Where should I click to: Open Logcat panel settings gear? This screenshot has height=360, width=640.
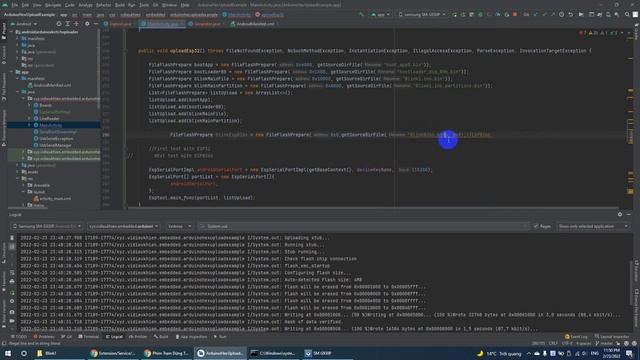click(x=620, y=214)
